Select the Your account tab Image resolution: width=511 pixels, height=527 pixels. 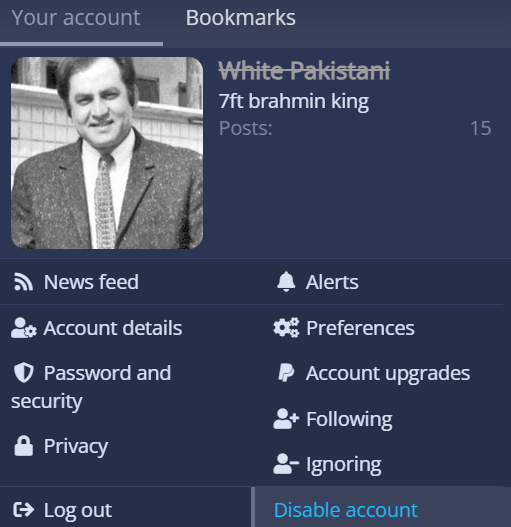[76, 17]
